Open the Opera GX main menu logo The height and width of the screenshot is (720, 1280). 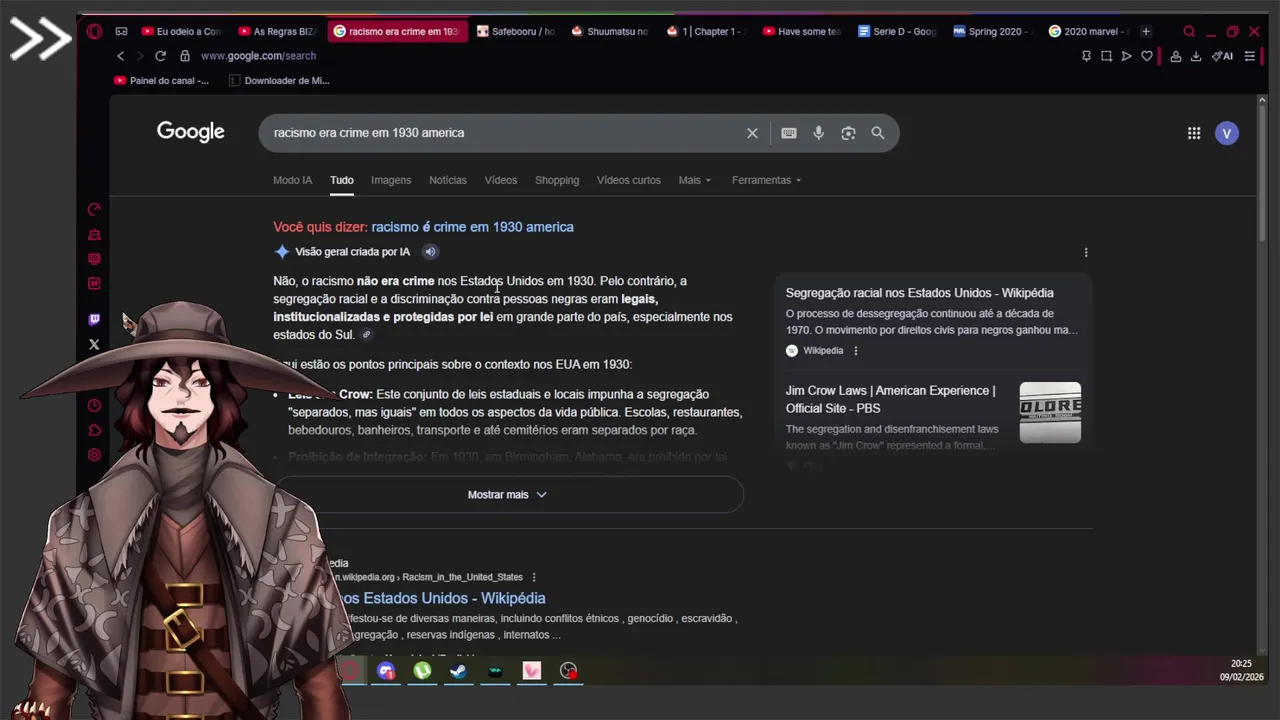point(94,31)
